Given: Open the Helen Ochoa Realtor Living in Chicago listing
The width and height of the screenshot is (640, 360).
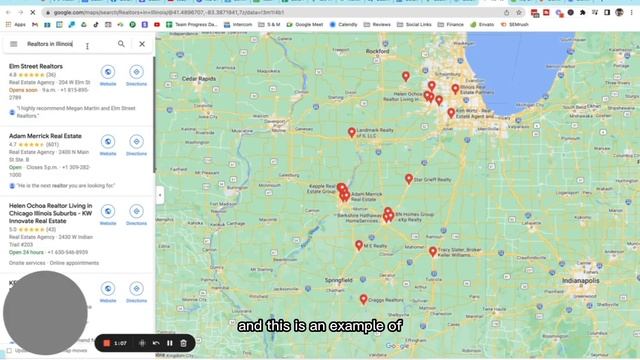Looking at the screenshot, I should (x=51, y=213).
